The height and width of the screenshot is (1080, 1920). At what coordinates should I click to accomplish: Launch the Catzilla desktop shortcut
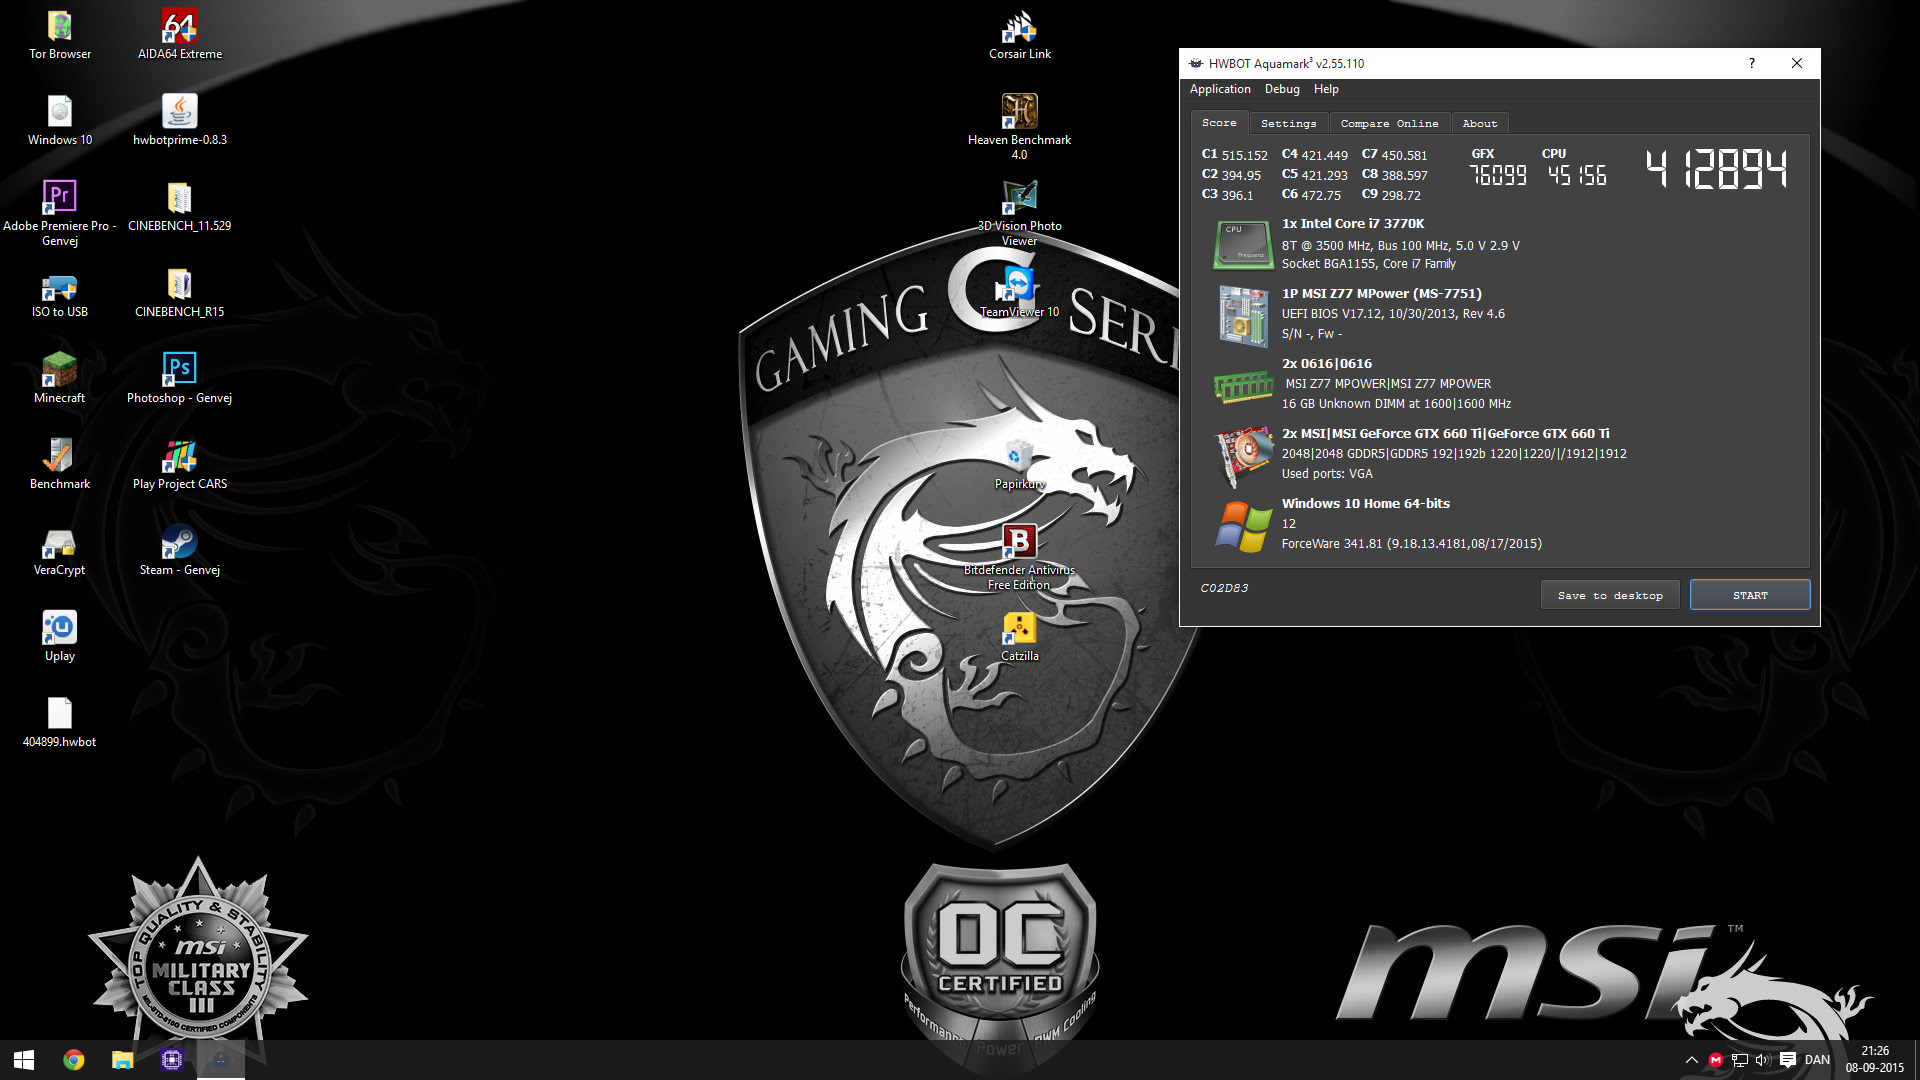coord(1020,637)
